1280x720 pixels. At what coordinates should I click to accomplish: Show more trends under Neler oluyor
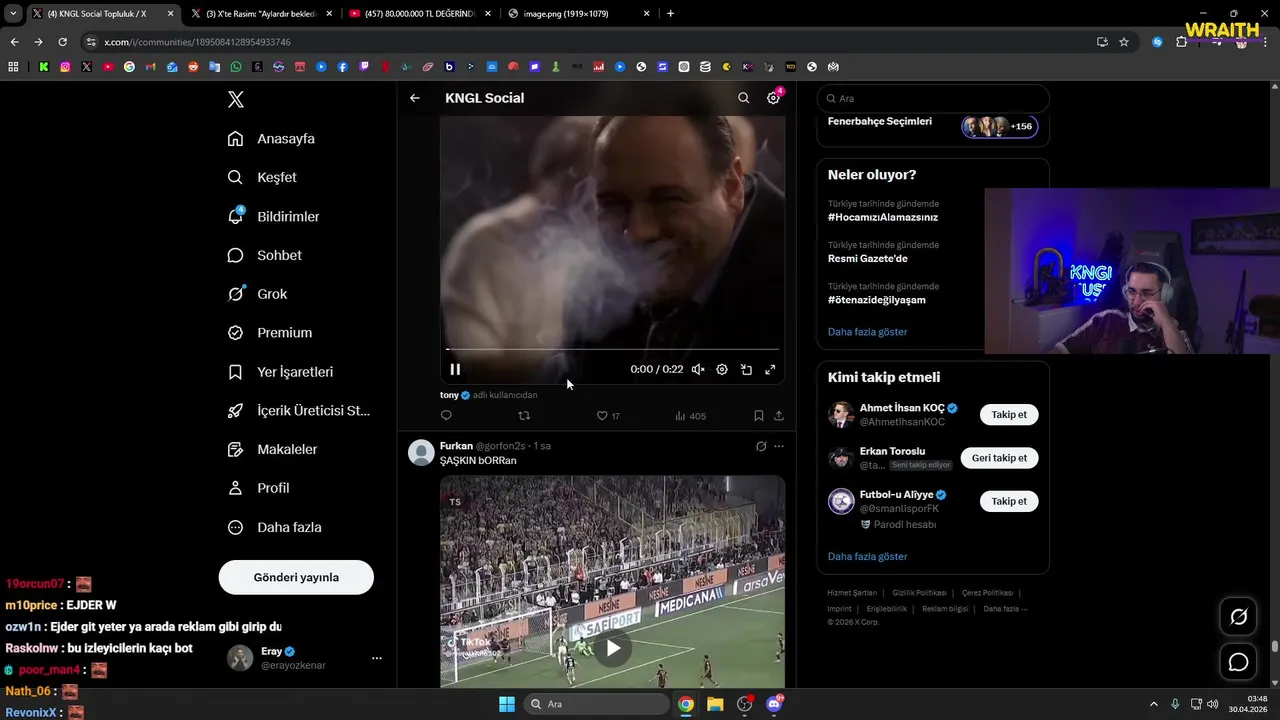point(868,331)
